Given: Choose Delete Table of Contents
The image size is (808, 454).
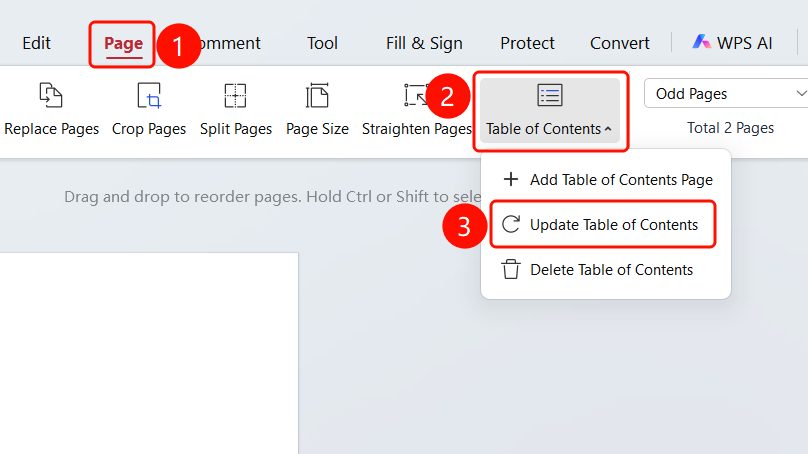Looking at the screenshot, I should click(606, 270).
